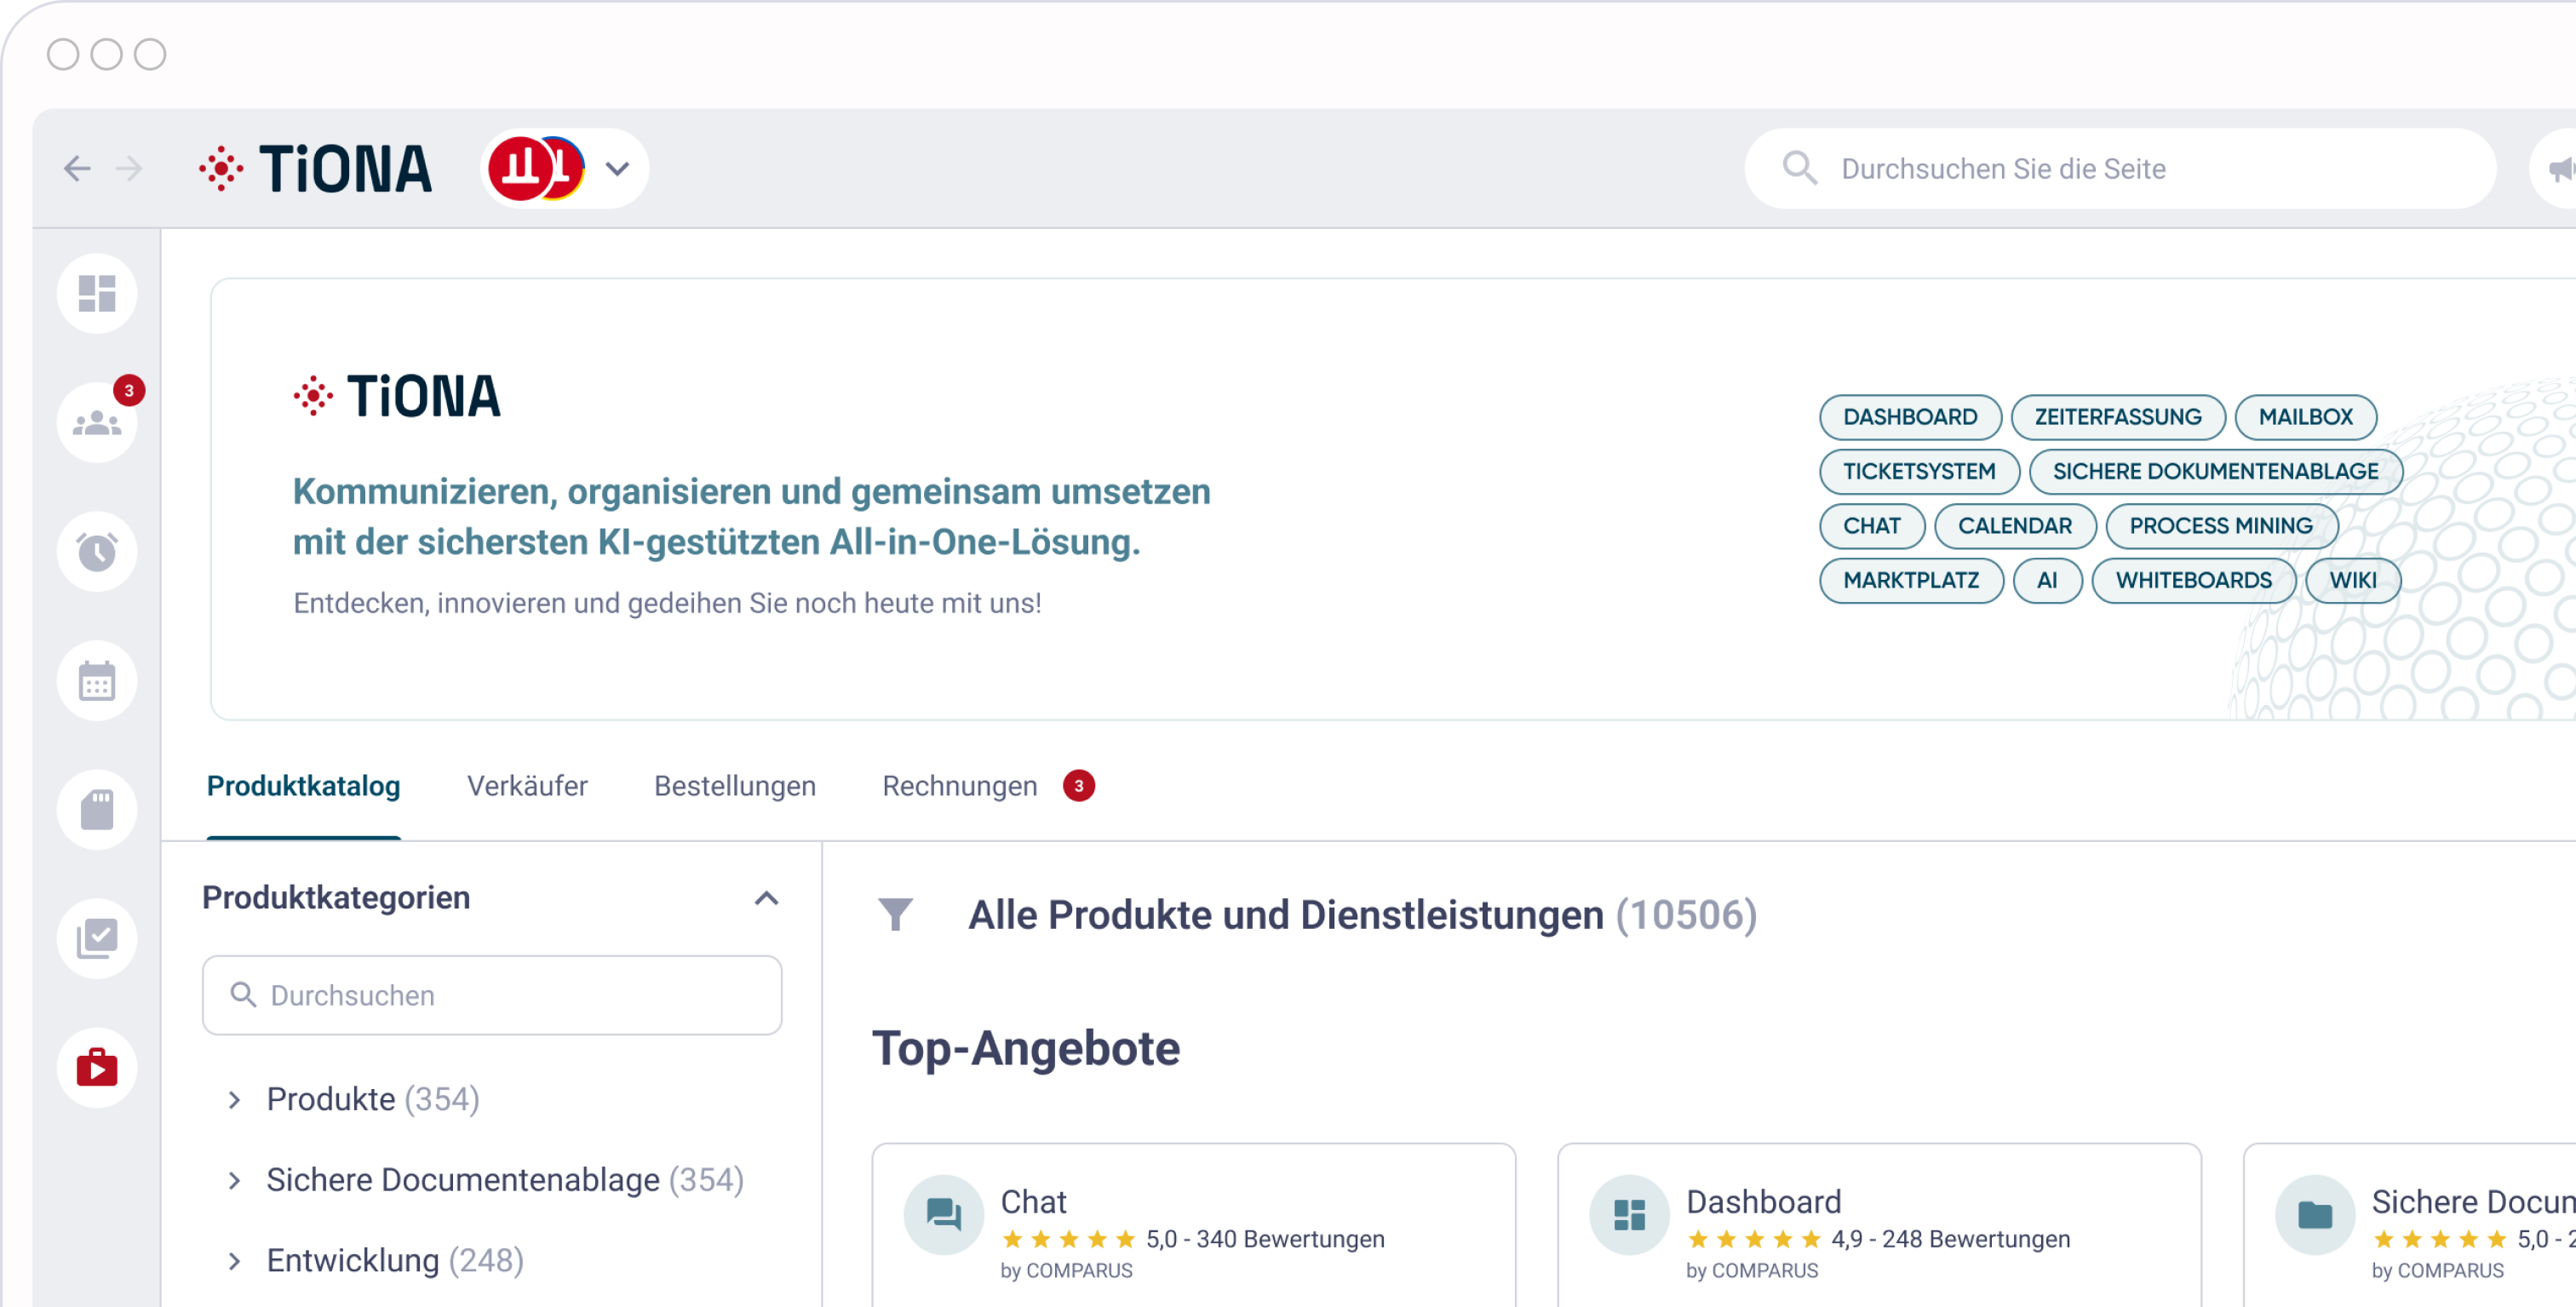Select the time tracking alarm clock icon

click(97, 551)
